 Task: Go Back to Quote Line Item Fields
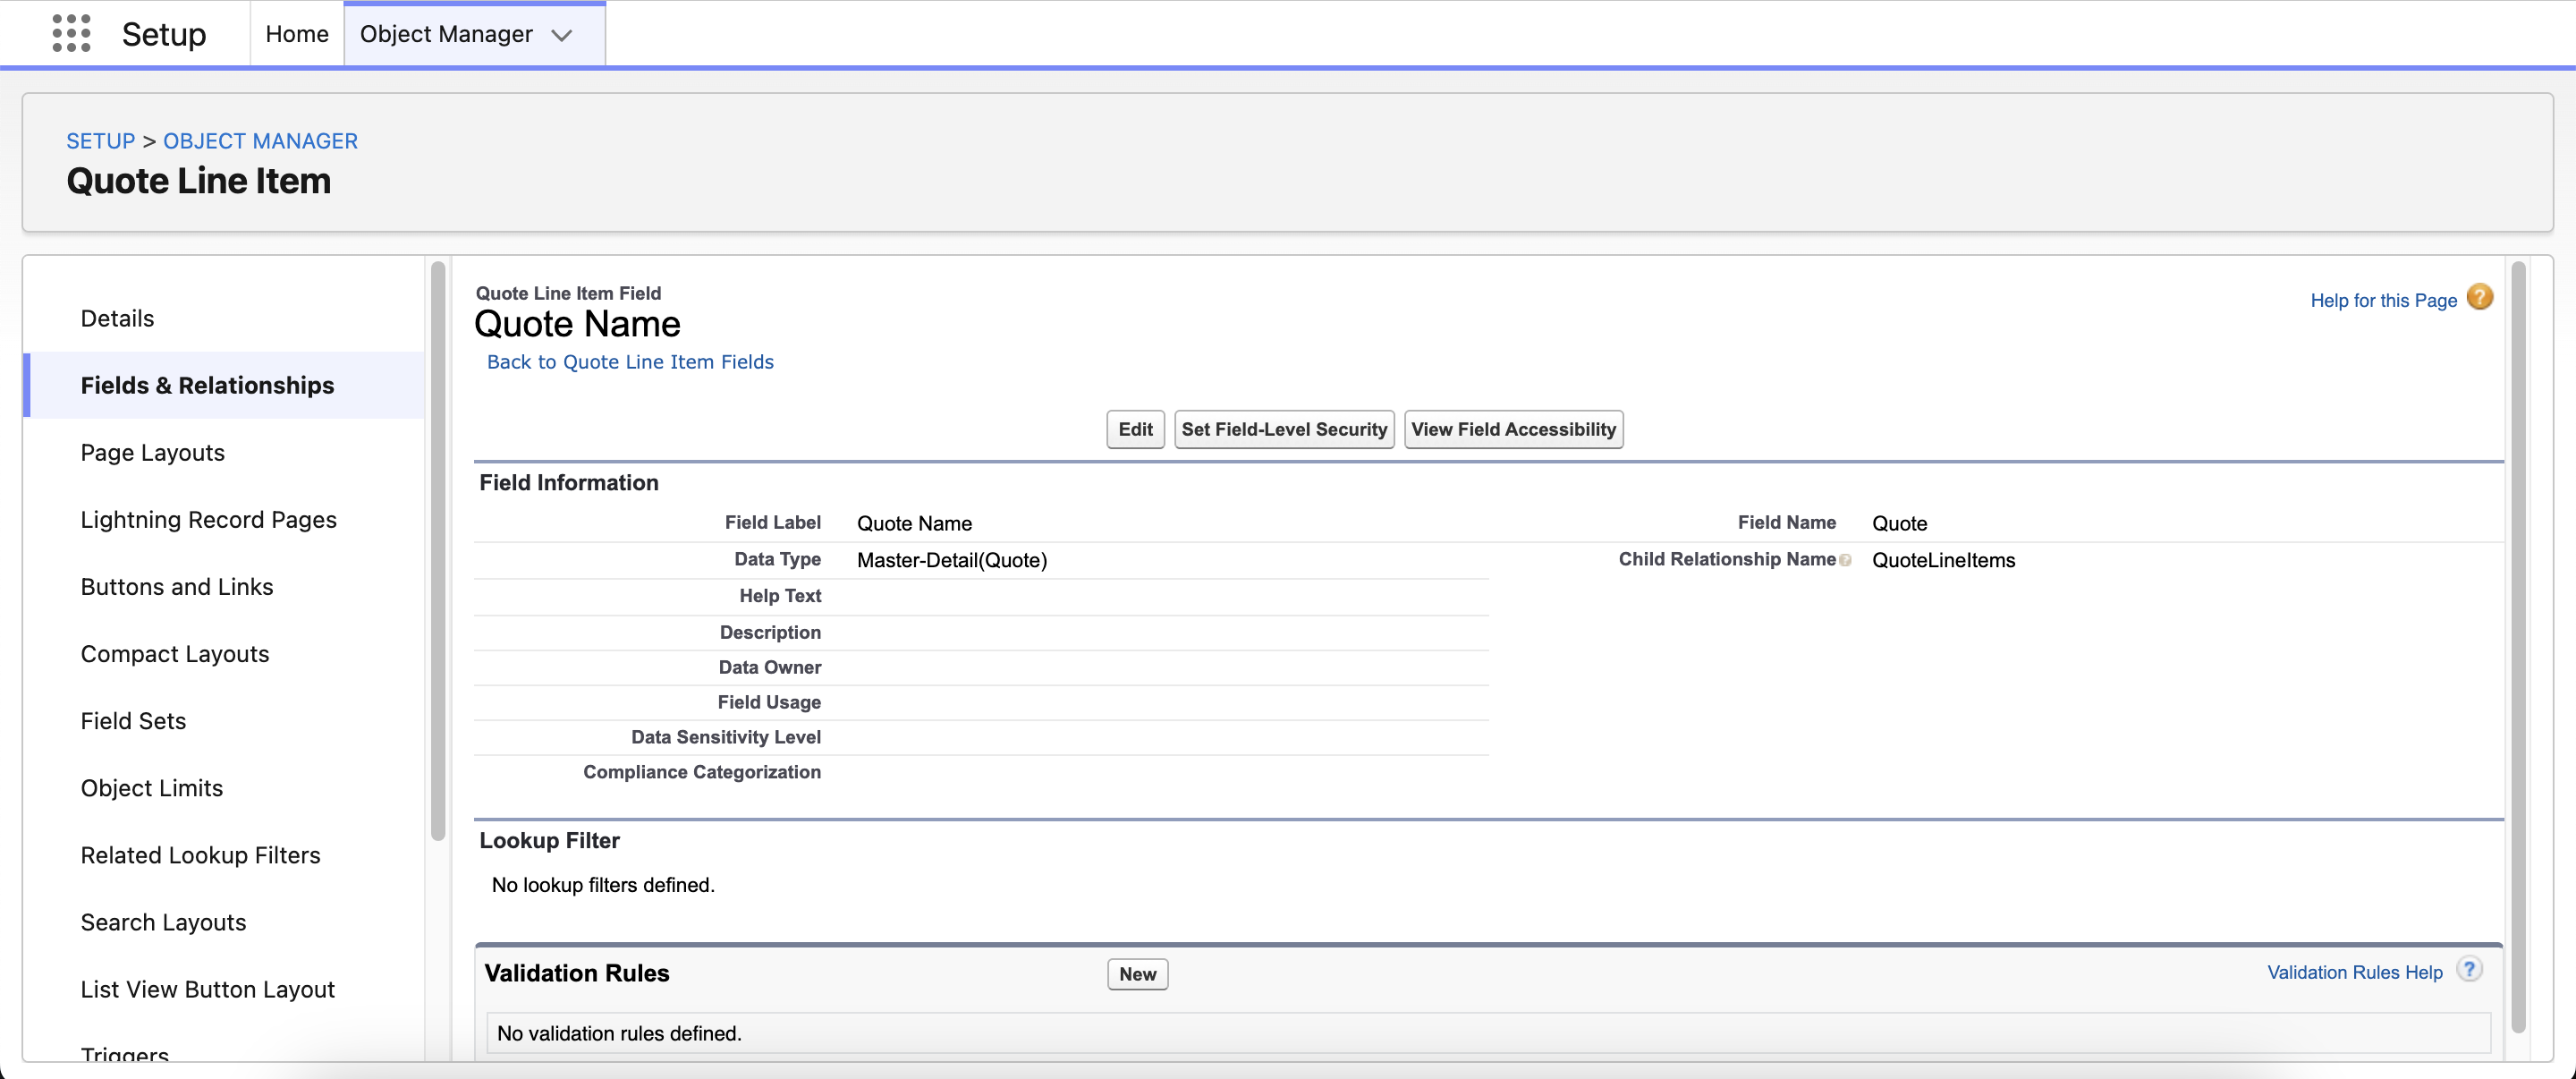coord(630,362)
